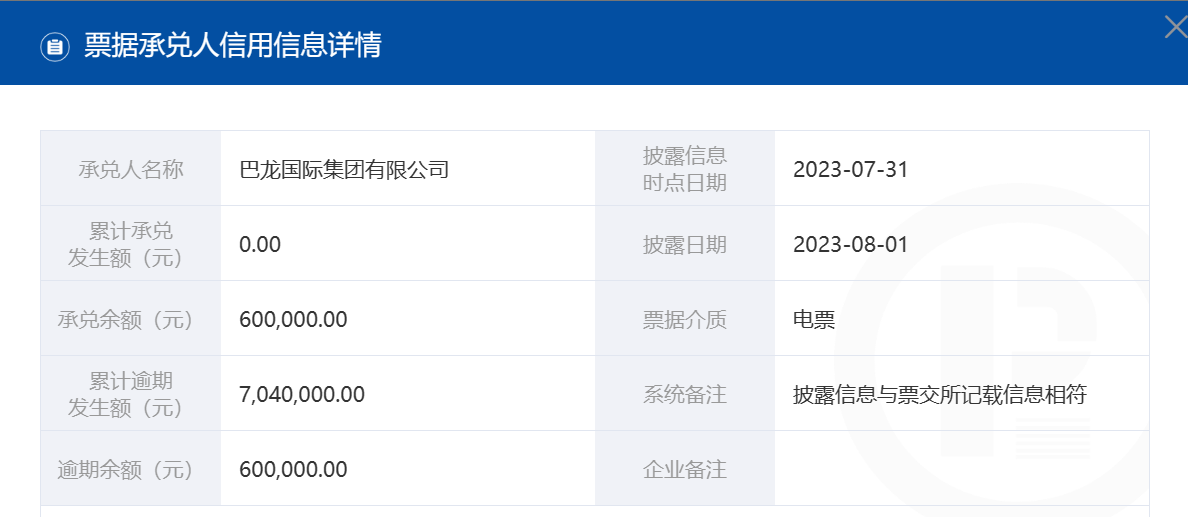Select the 披露日期 label cell
This screenshot has height=523, width=1188.
(x=685, y=244)
